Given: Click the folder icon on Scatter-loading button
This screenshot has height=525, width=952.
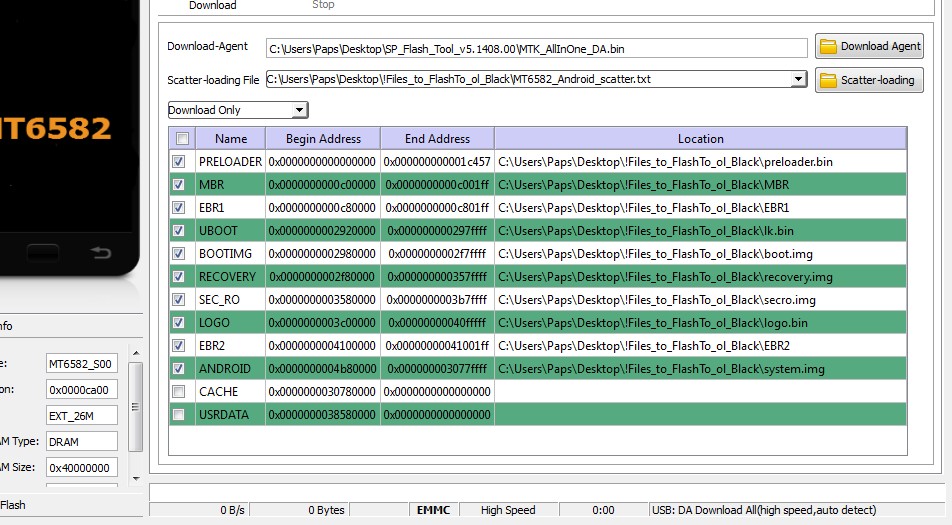Looking at the screenshot, I should pos(828,80).
